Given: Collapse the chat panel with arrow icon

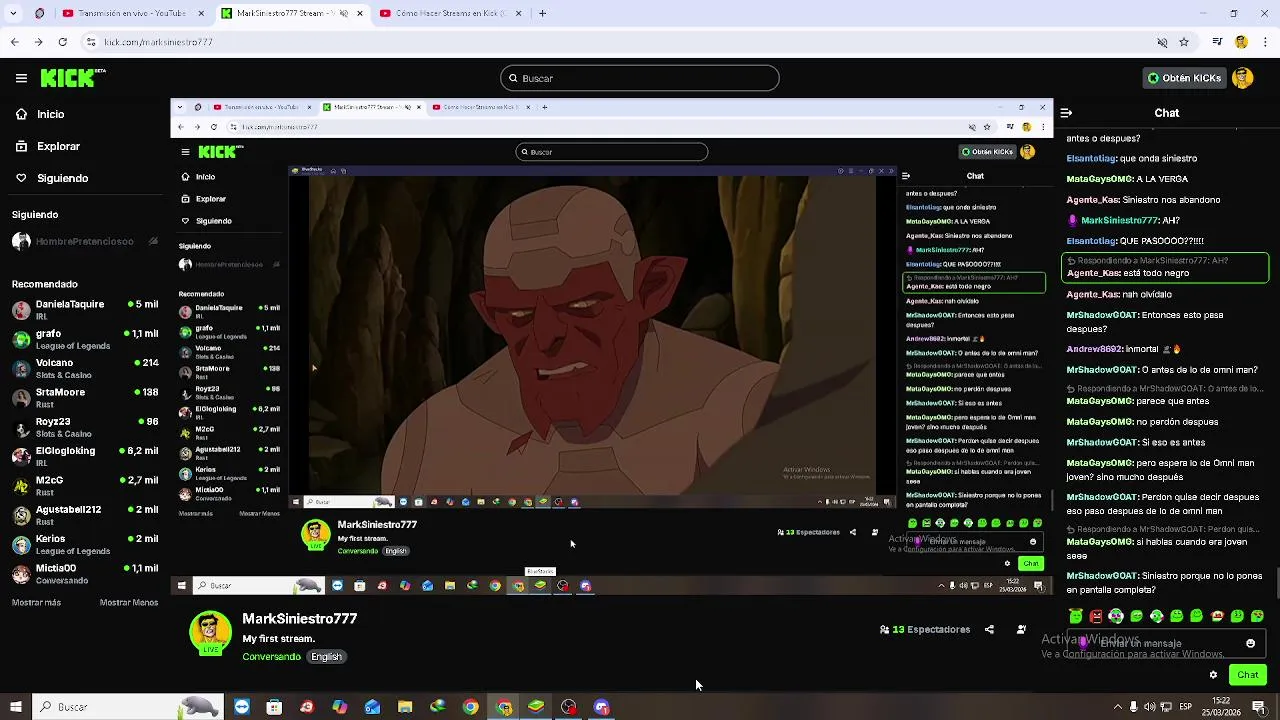Looking at the screenshot, I should click(1066, 113).
